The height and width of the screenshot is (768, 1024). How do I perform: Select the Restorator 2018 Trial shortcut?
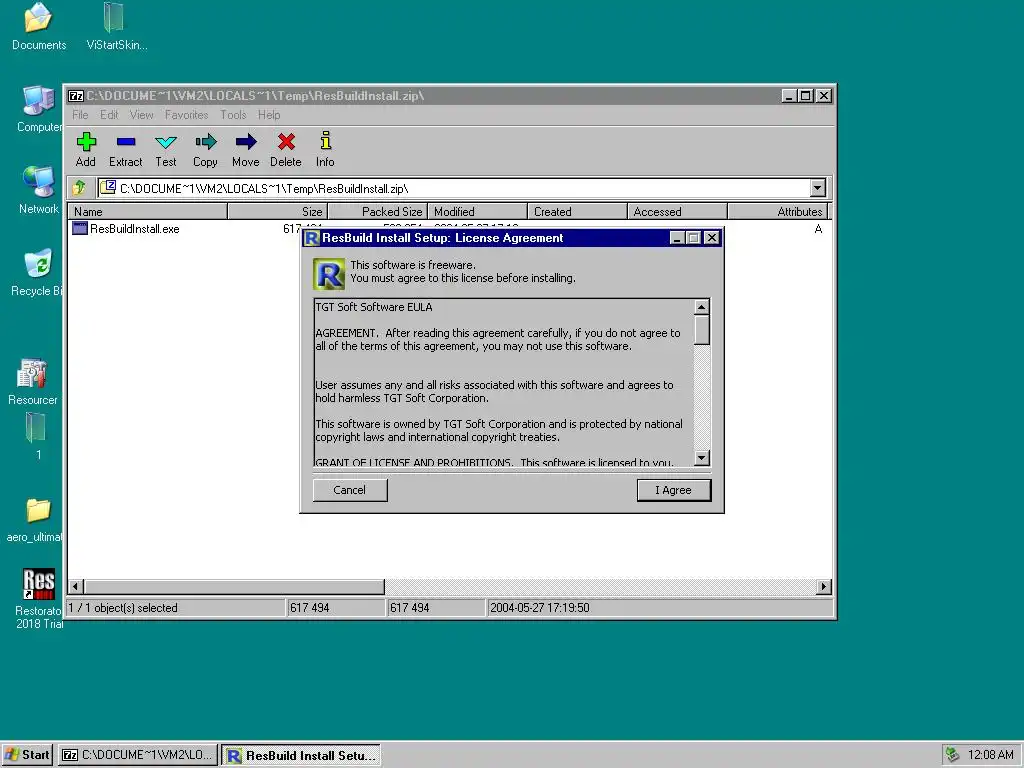click(39, 584)
